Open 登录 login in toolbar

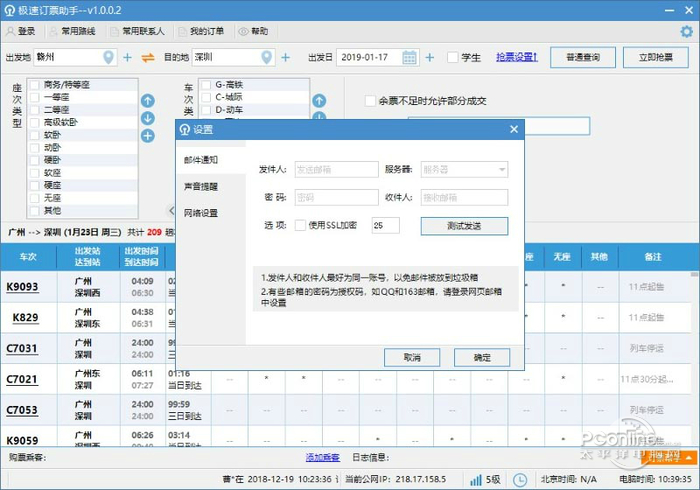[21, 31]
